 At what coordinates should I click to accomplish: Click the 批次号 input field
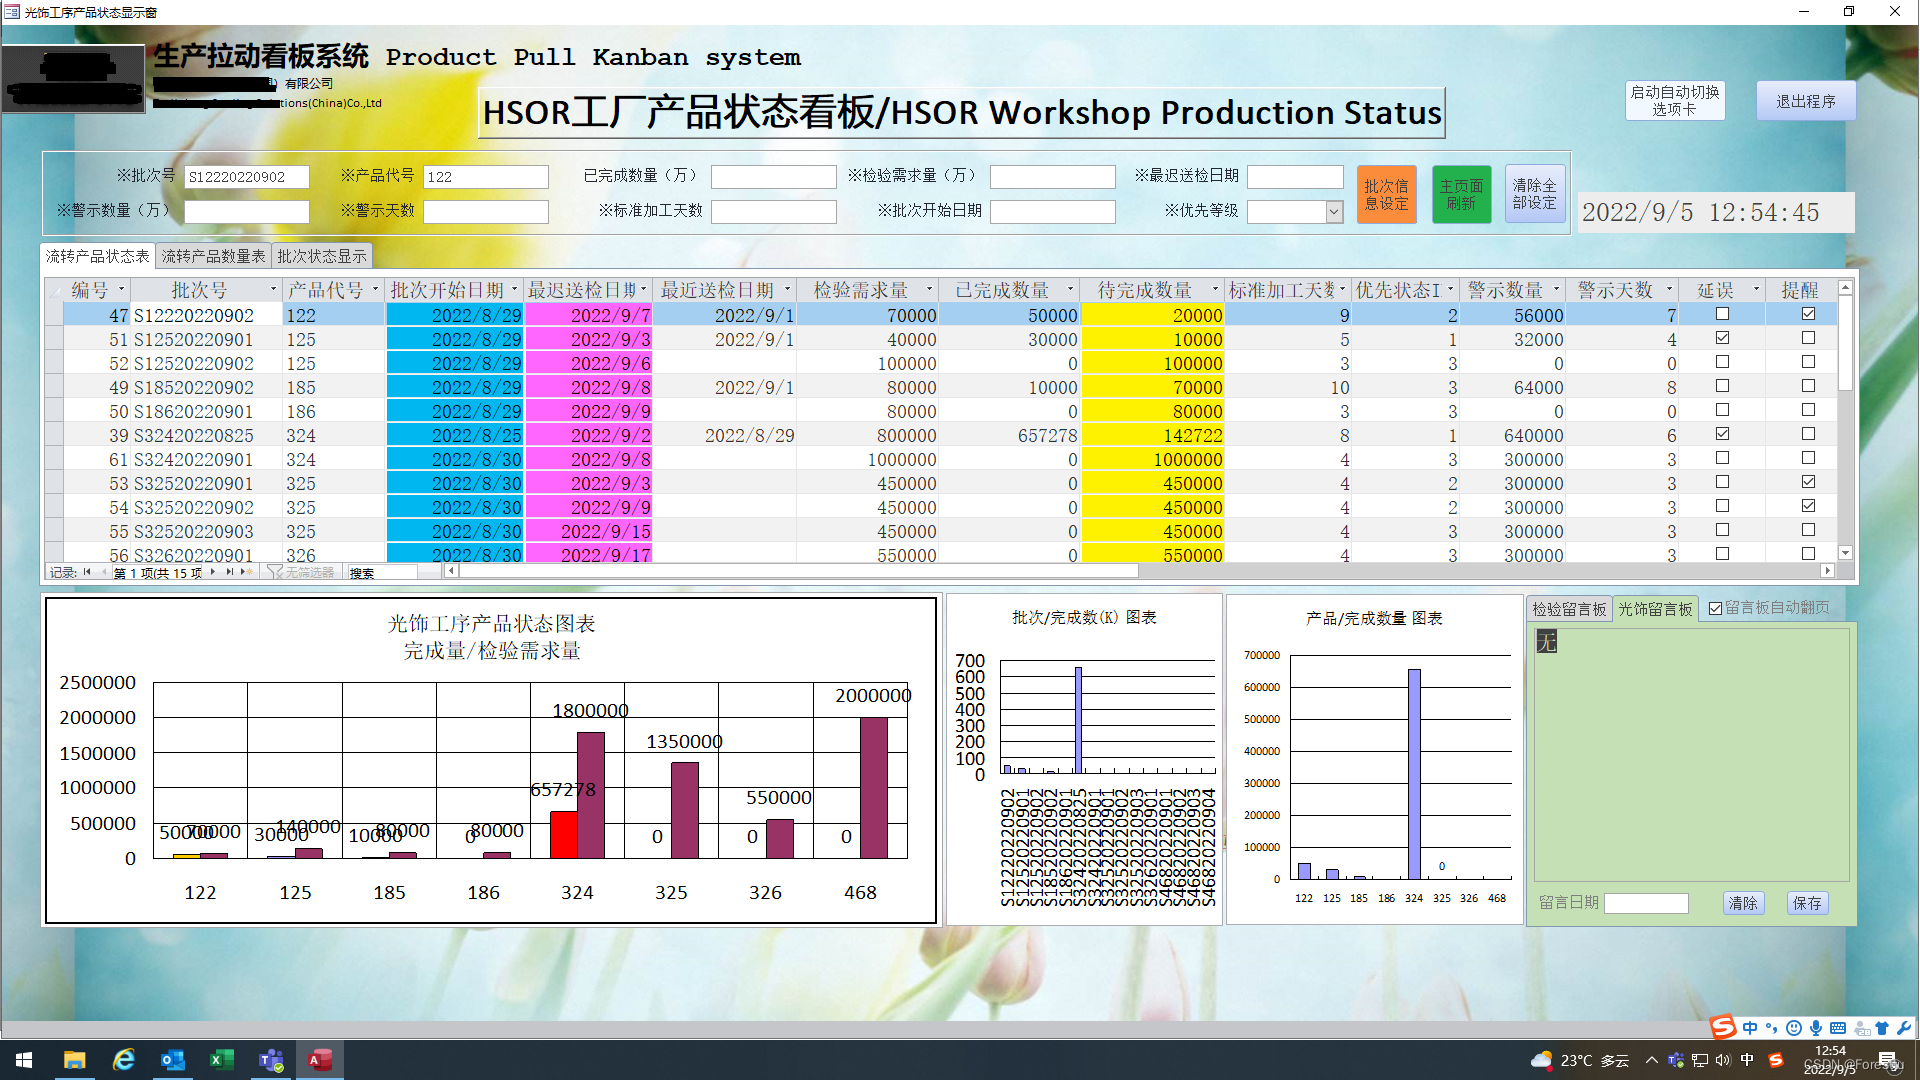(x=246, y=177)
